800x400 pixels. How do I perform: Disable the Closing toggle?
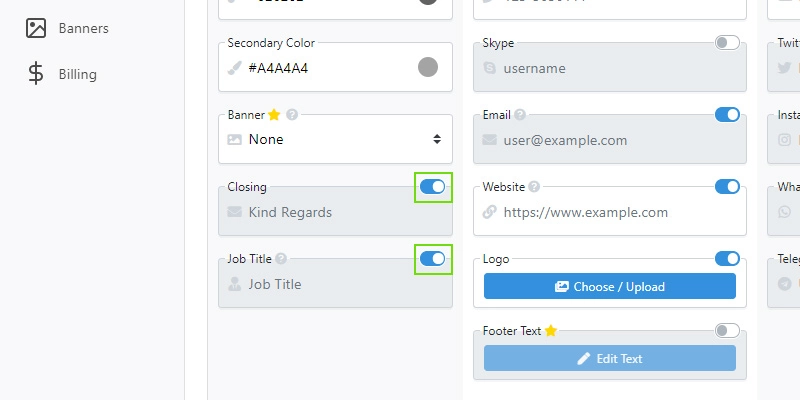433,187
